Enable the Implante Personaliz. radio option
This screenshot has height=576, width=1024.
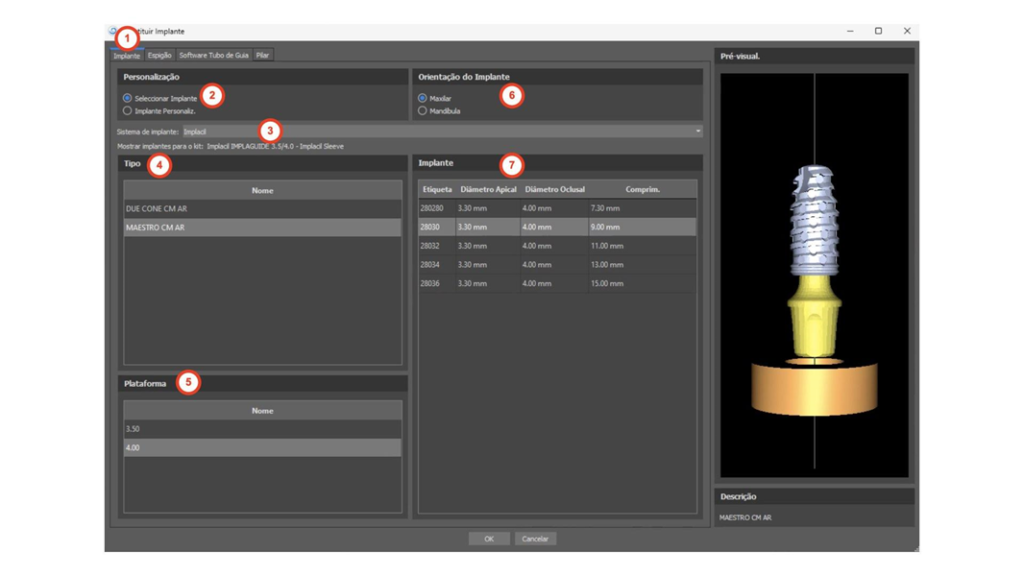128,111
